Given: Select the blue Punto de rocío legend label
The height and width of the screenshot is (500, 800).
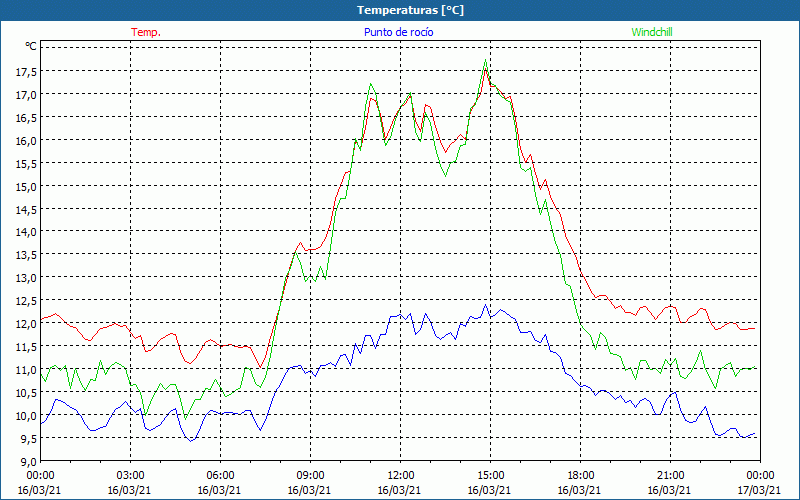Looking at the screenshot, I should click(x=398, y=32).
